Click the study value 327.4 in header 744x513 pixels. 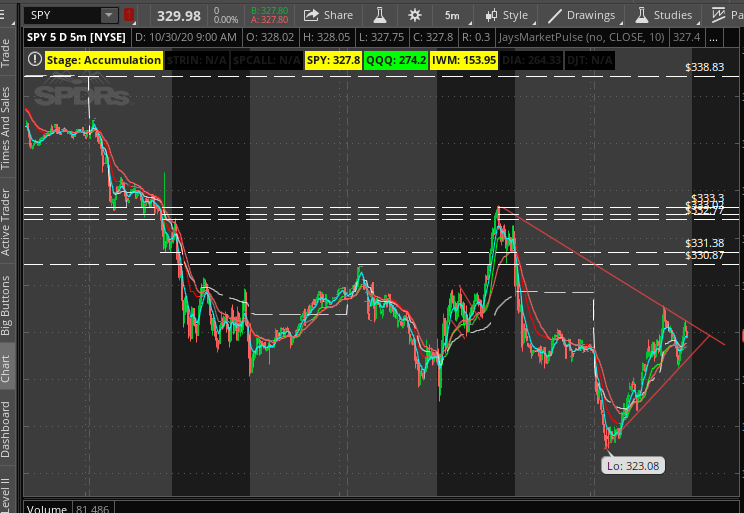pos(686,37)
